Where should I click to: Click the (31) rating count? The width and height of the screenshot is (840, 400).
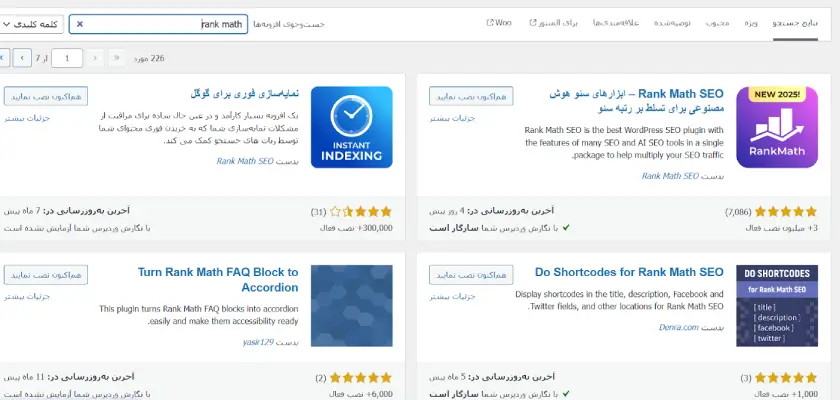click(318, 212)
